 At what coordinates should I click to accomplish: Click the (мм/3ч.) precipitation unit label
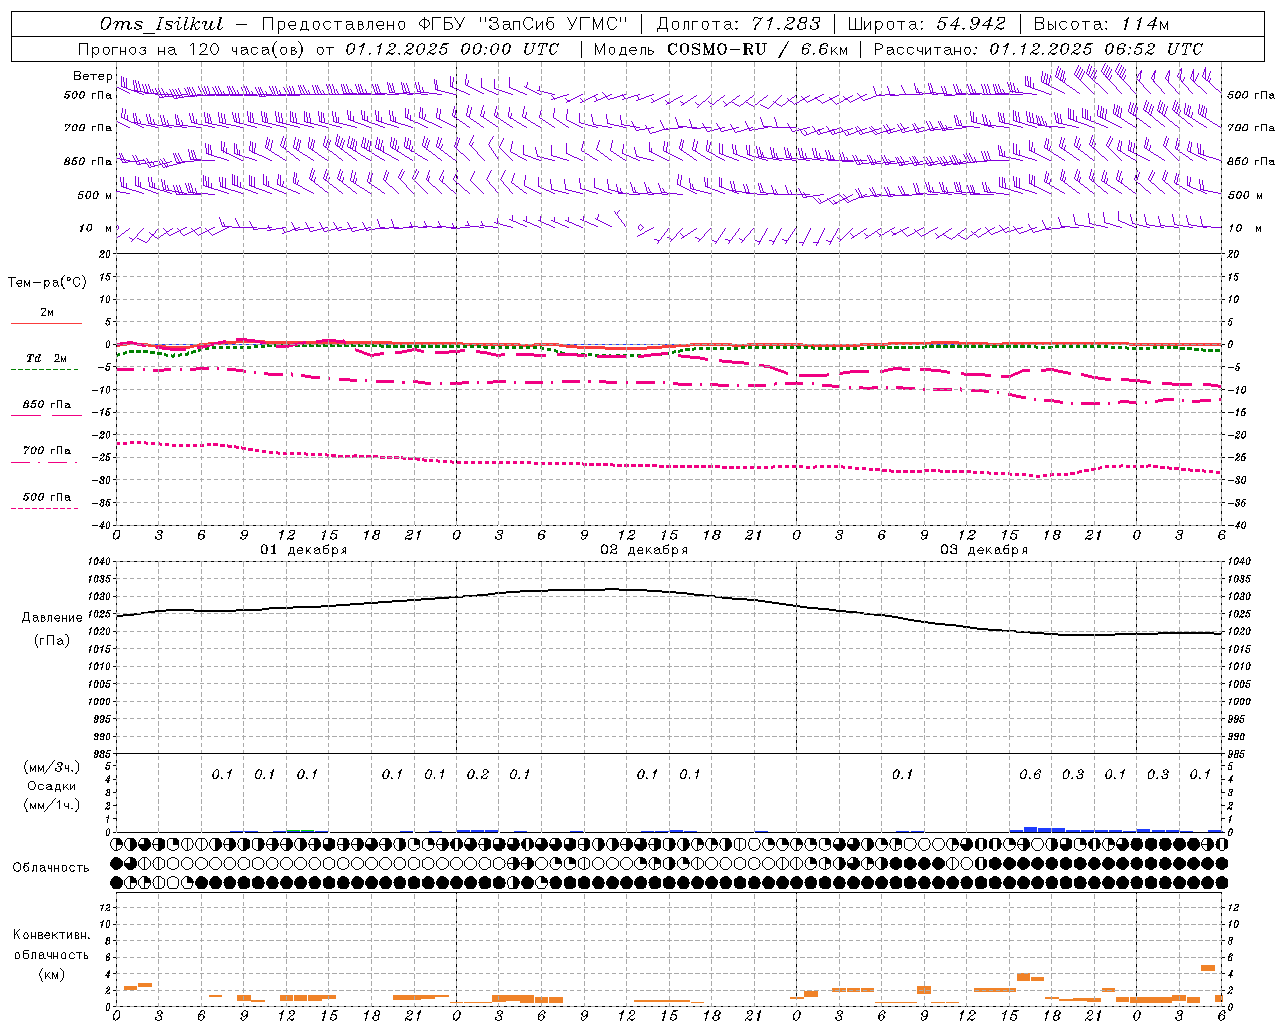[x=51, y=767]
